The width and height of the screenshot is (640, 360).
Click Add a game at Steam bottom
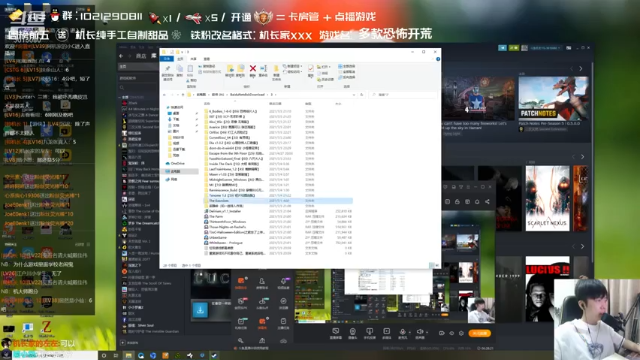(130, 343)
